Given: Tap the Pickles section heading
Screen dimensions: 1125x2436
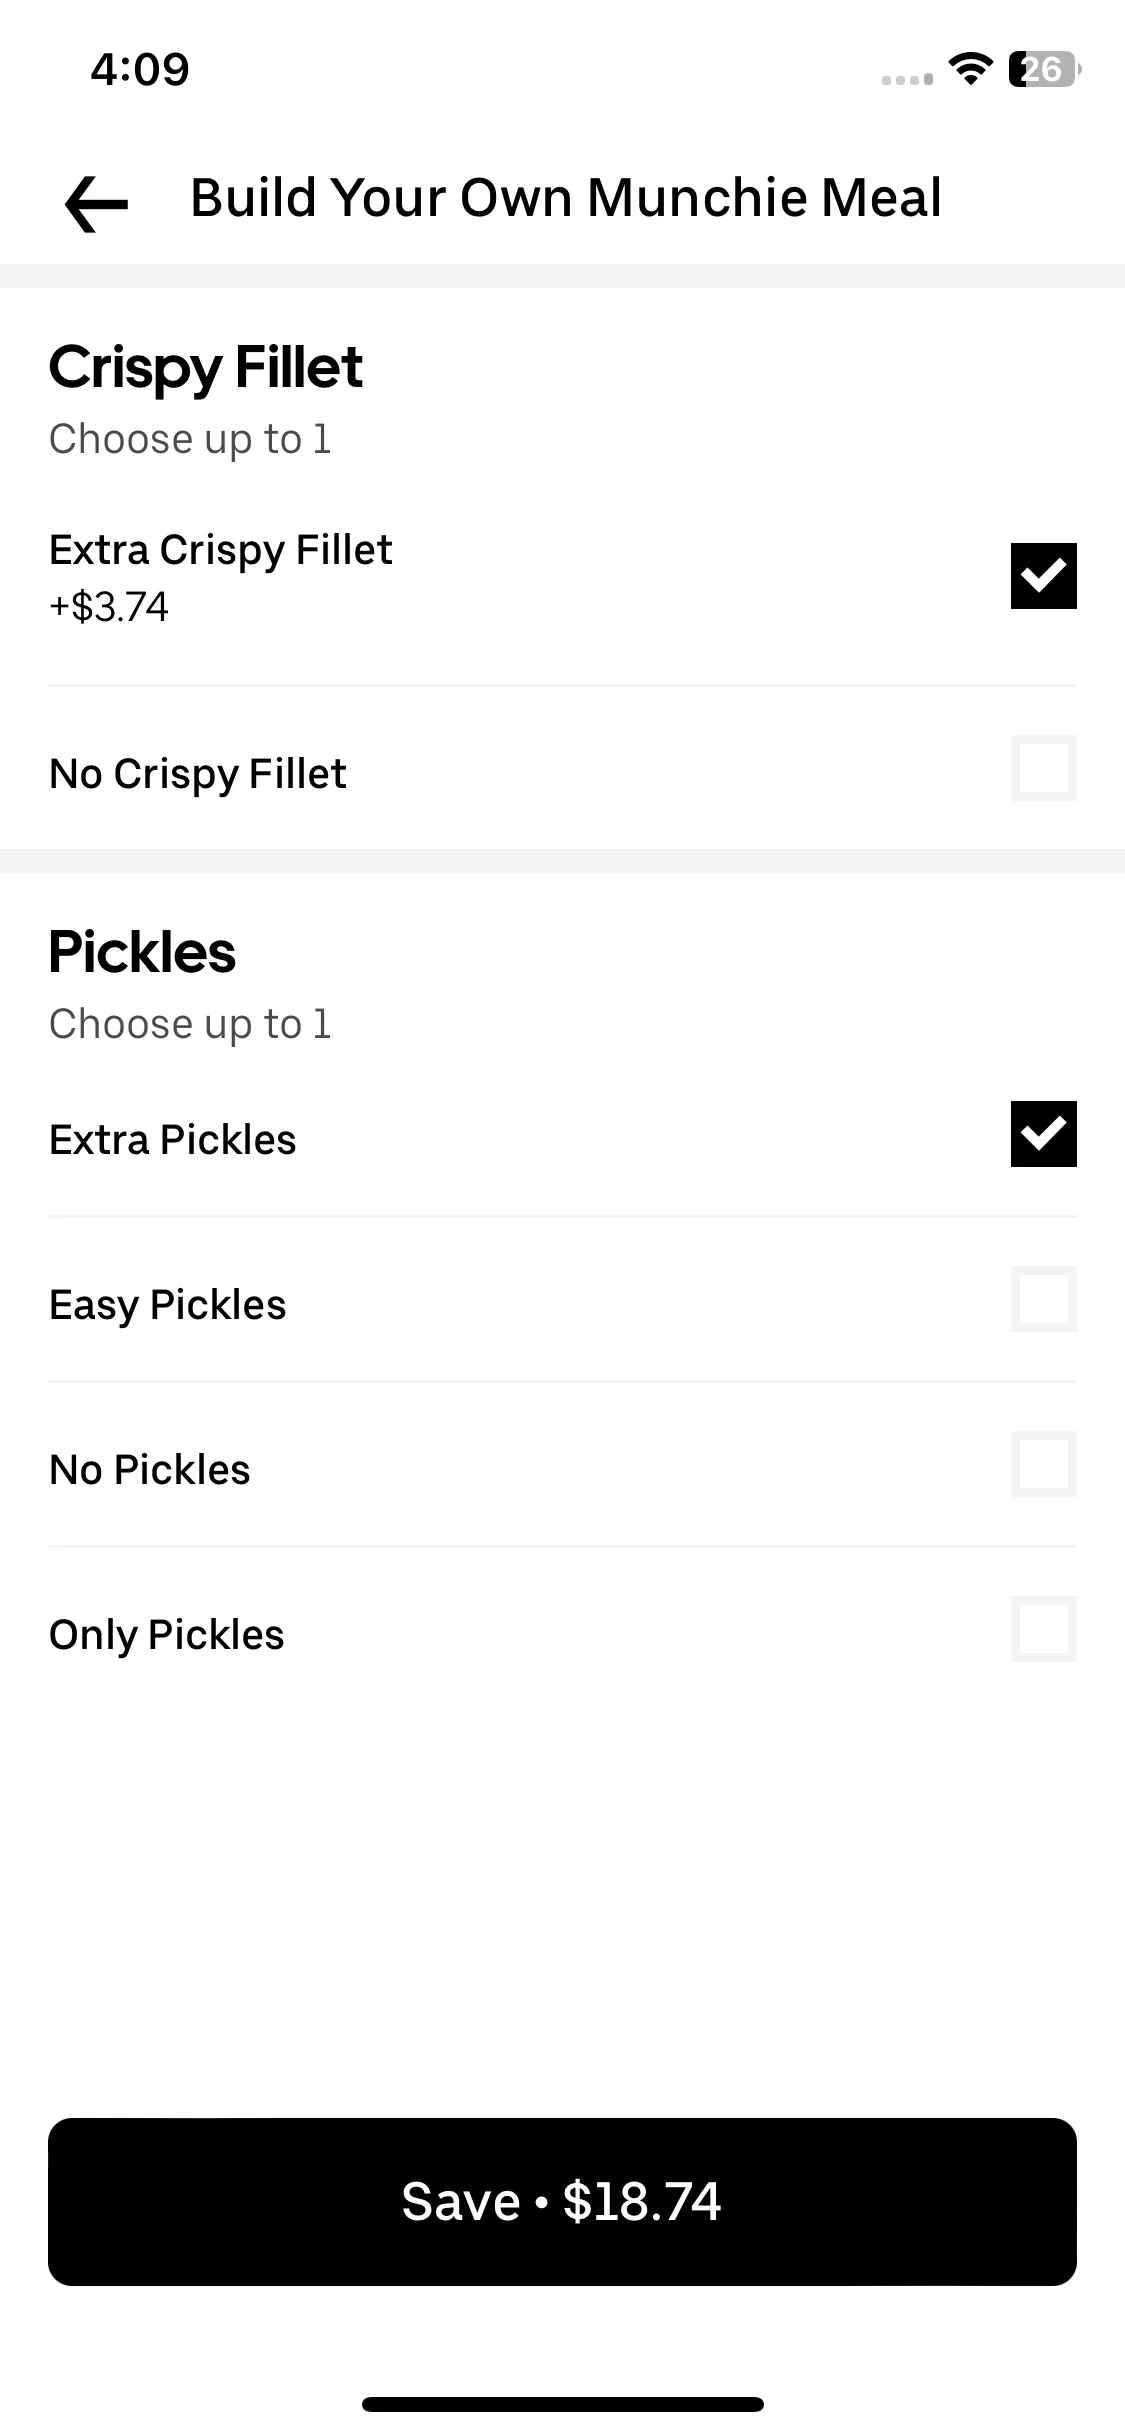Looking at the screenshot, I should (x=143, y=952).
